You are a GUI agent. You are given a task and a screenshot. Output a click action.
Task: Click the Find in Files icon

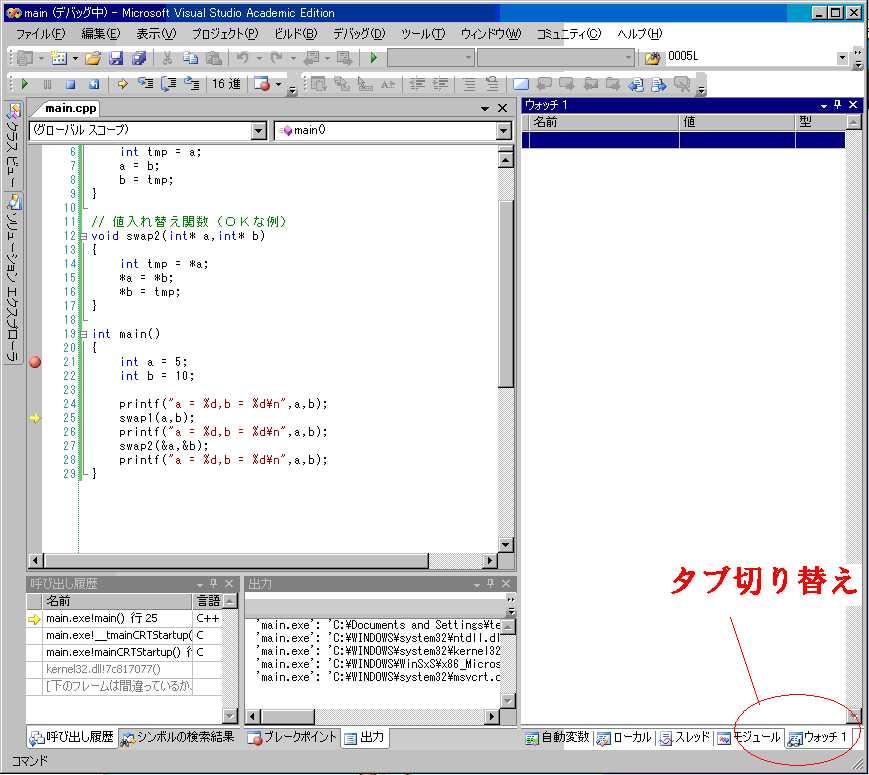click(653, 58)
